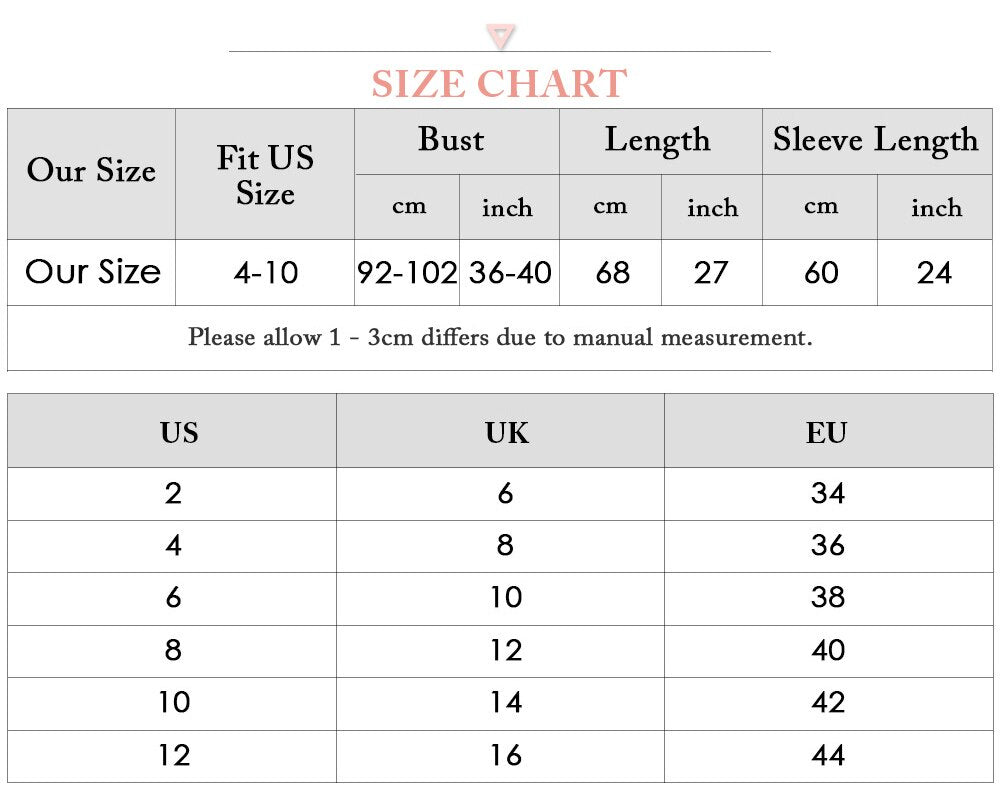This screenshot has width=1000, height=800.
Task: Click the UK conversion column header
Action: [x=506, y=432]
